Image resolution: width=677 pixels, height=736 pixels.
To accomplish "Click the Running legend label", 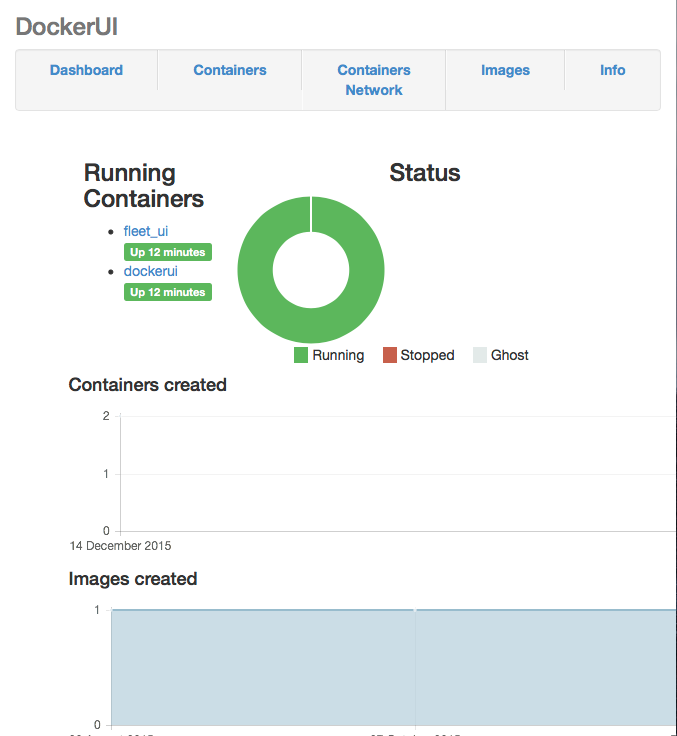I will pos(338,355).
